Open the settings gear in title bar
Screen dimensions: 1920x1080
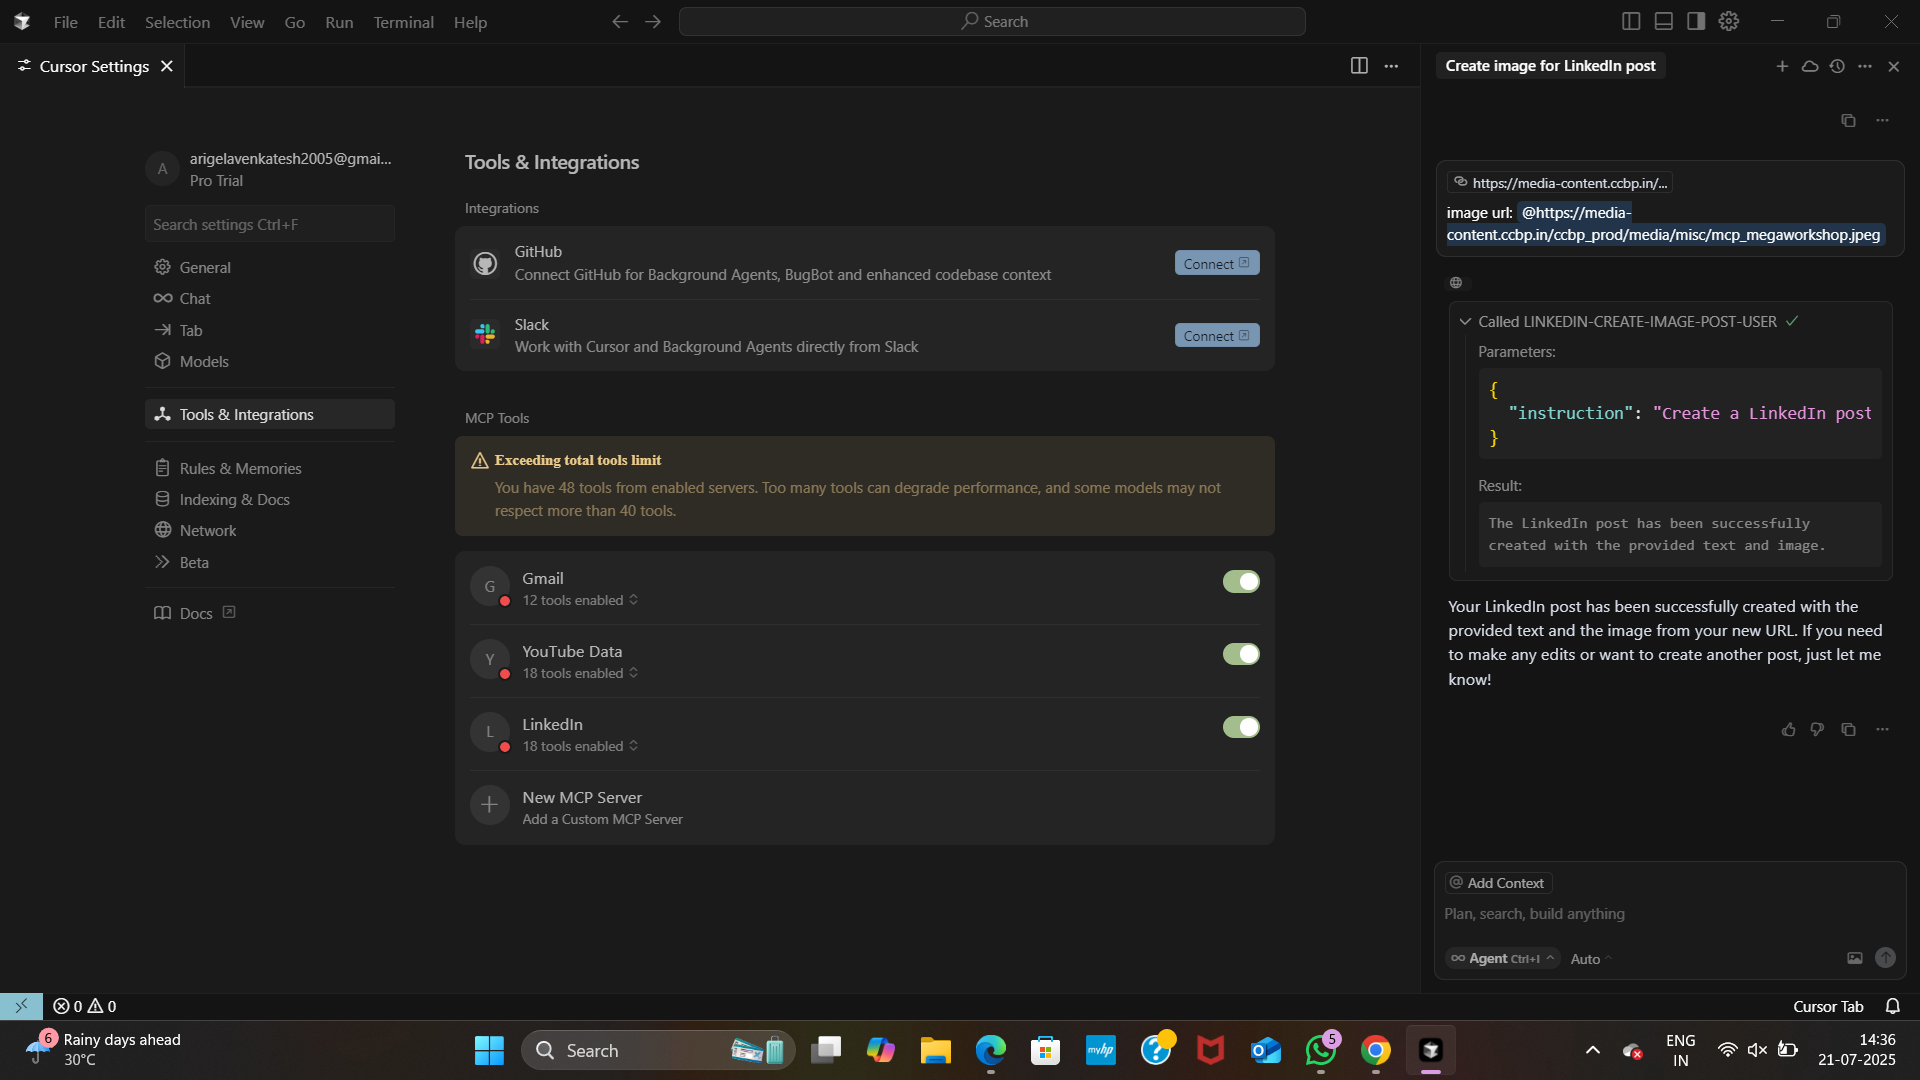click(x=1729, y=21)
